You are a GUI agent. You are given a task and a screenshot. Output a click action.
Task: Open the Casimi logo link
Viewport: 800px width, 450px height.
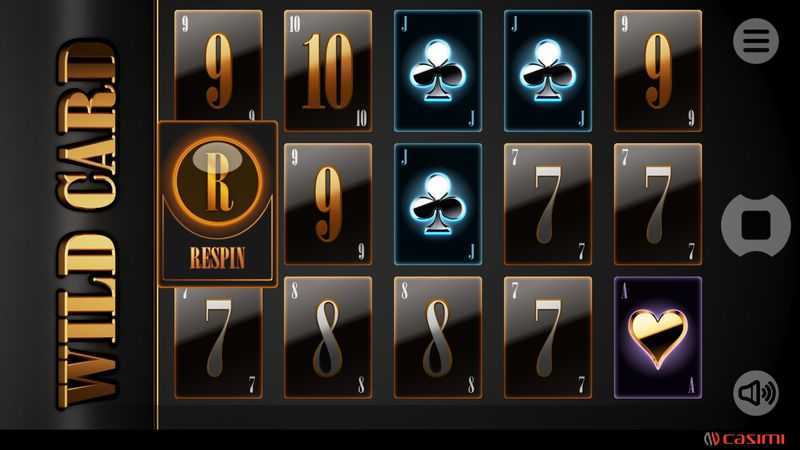click(744, 439)
